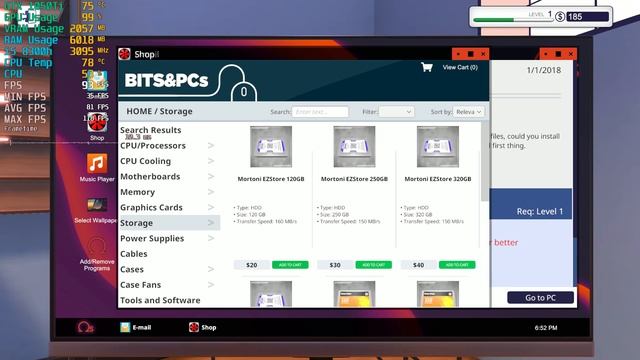Click the dollar money icon in HUD
The height and width of the screenshot is (360, 640).
click(x=560, y=17)
